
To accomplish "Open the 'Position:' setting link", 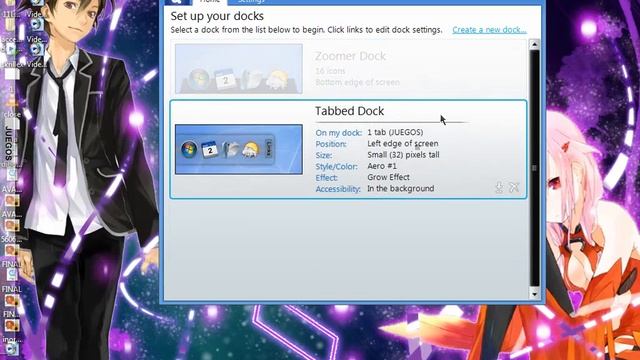I will (x=331, y=144).
